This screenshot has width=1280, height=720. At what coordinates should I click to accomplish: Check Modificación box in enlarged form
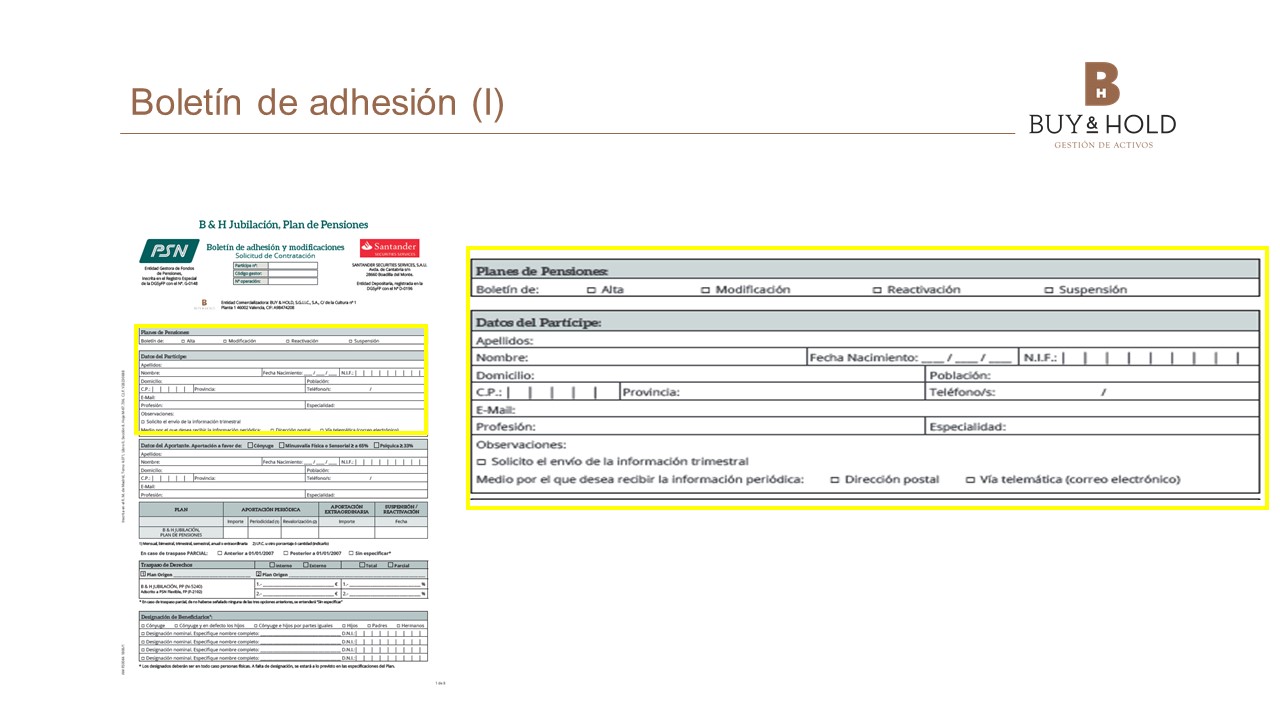tap(705, 290)
